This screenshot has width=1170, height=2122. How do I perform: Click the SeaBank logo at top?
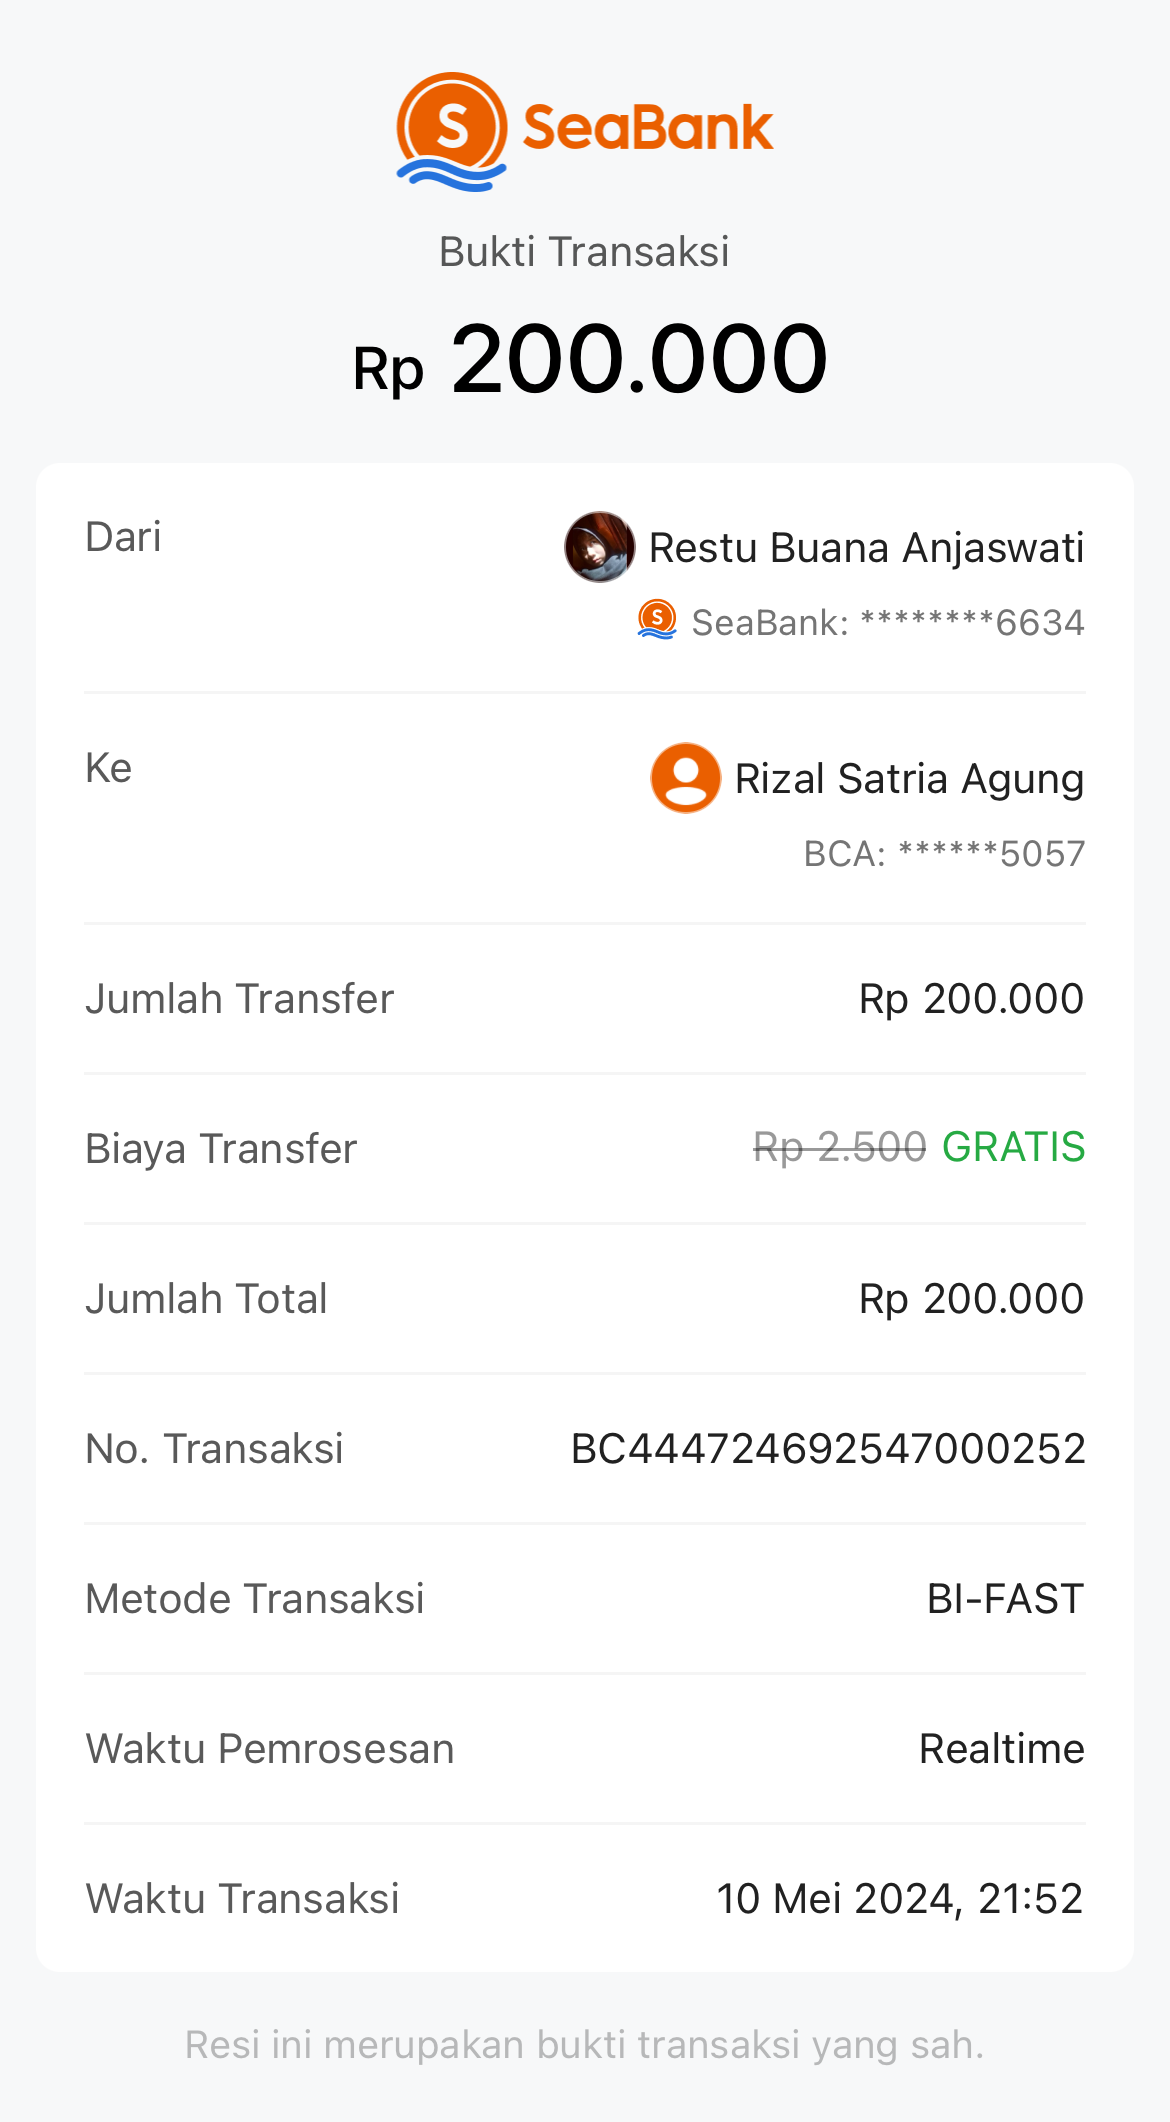pyautogui.click(x=585, y=131)
